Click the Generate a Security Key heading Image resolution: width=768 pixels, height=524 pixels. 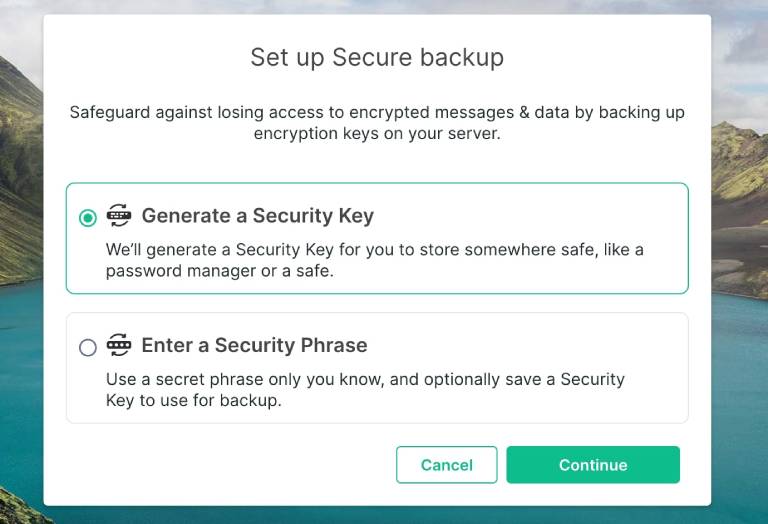[x=258, y=216]
